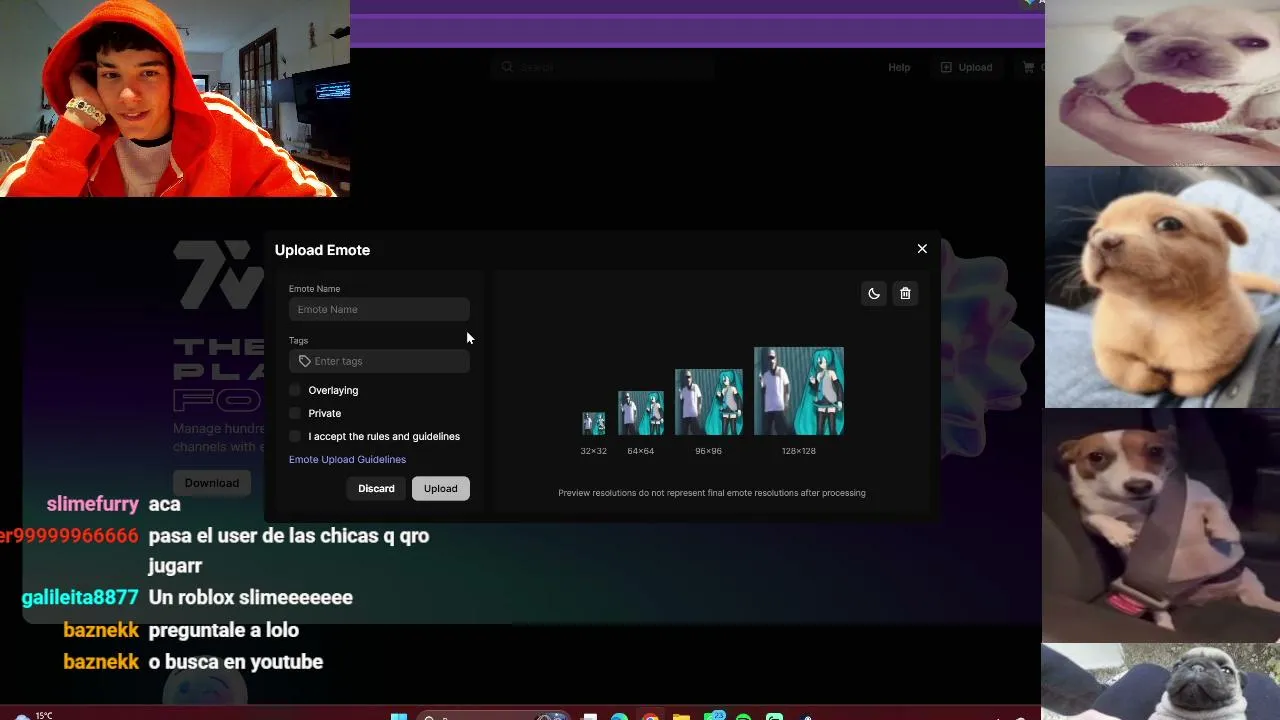The height and width of the screenshot is (720, 1280).
Task: Click the "Upload Emote" dialog title
Action: [x=322, y=250]
